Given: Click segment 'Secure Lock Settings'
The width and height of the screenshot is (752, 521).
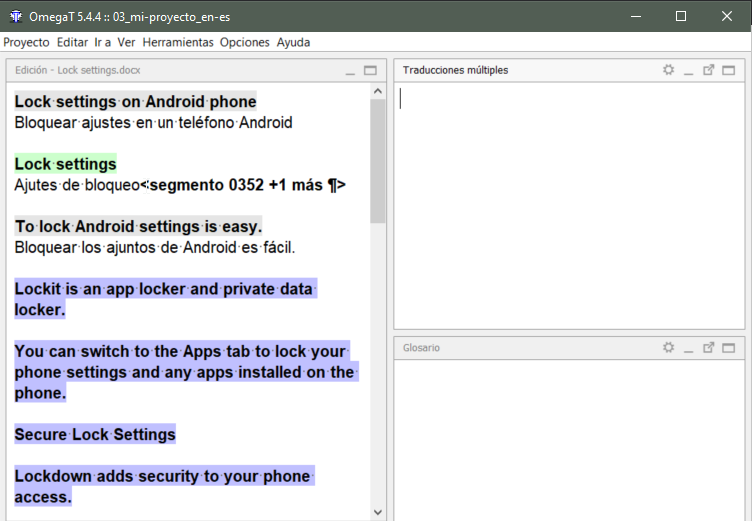Looking at the screenshot, I should tap(95, 434).
